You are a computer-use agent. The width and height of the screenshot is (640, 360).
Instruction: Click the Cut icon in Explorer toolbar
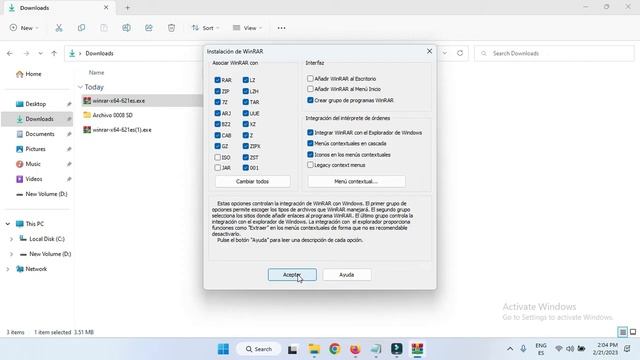pyautogui.click(x=59, y=28)
